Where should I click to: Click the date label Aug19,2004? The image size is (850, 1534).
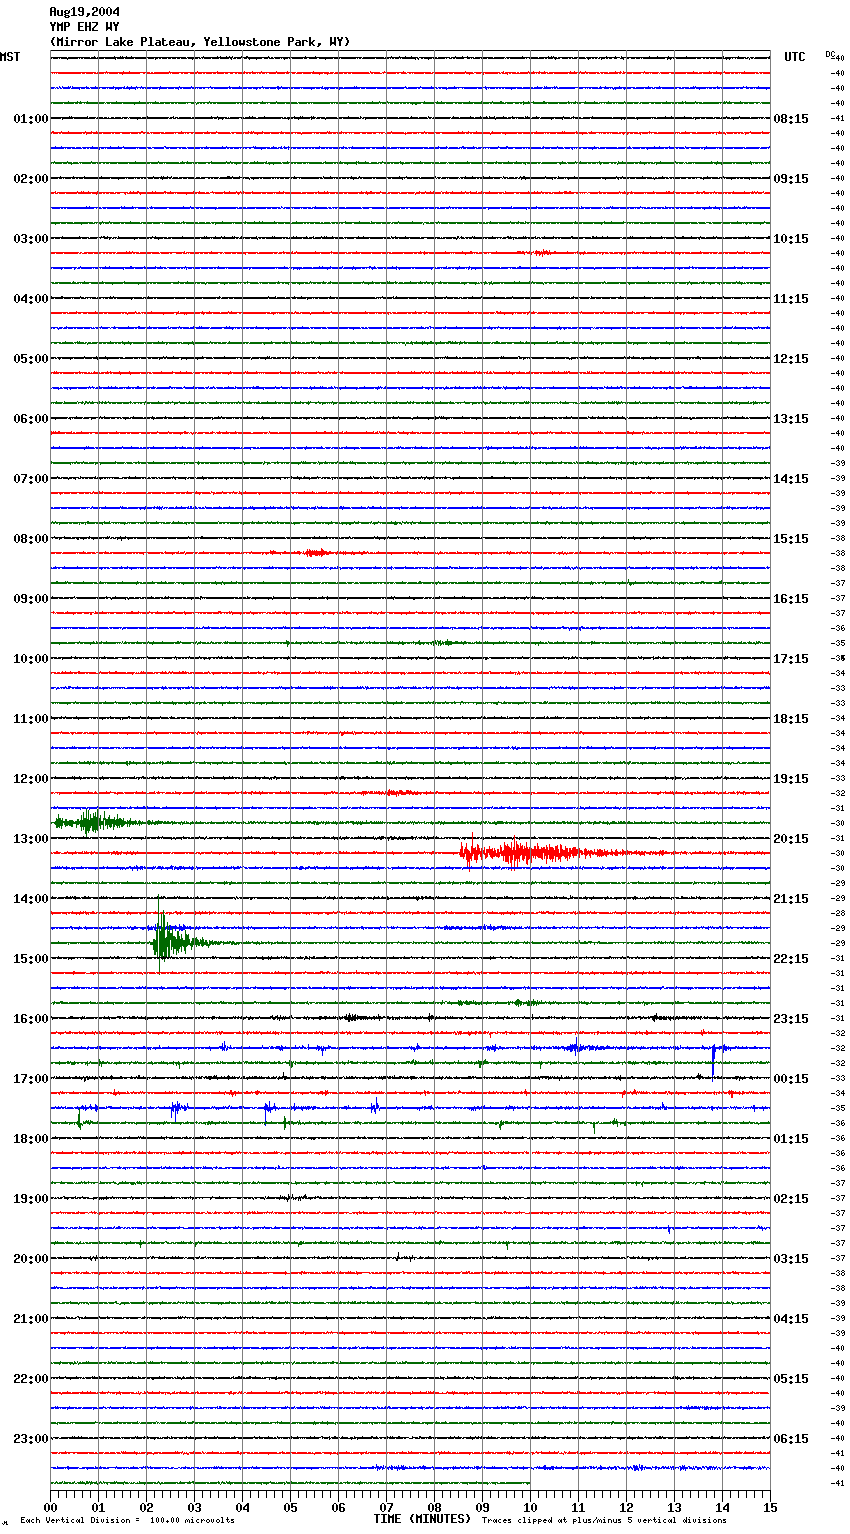(x=84, y=12)
